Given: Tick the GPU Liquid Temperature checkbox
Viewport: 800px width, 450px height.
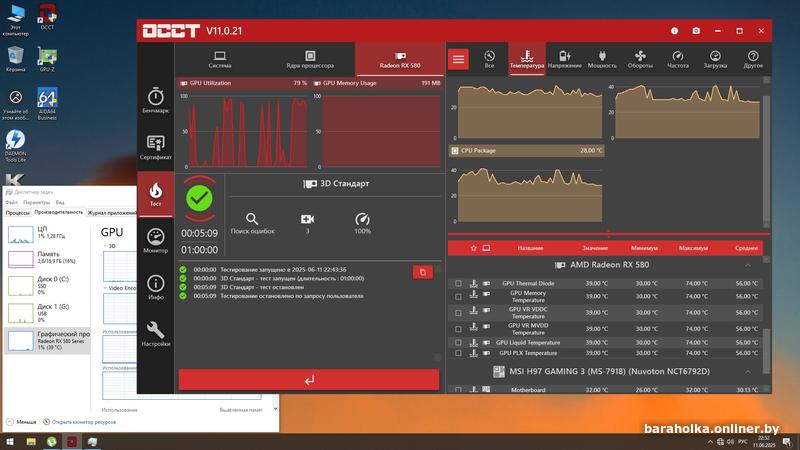Looking at the screenshot, I should [458, 342].
